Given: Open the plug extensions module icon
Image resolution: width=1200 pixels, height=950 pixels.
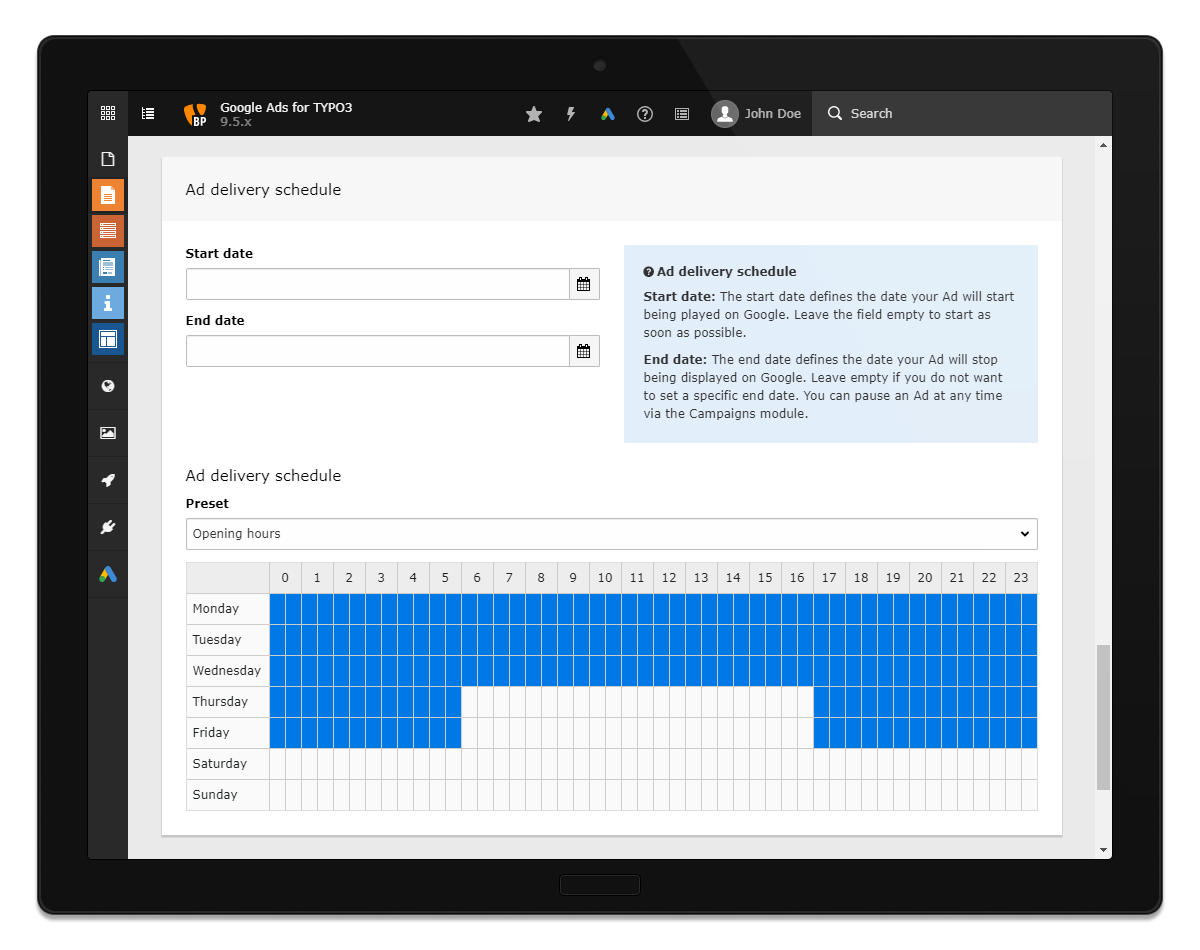Looking at the screenshot, I should [108, 527].
